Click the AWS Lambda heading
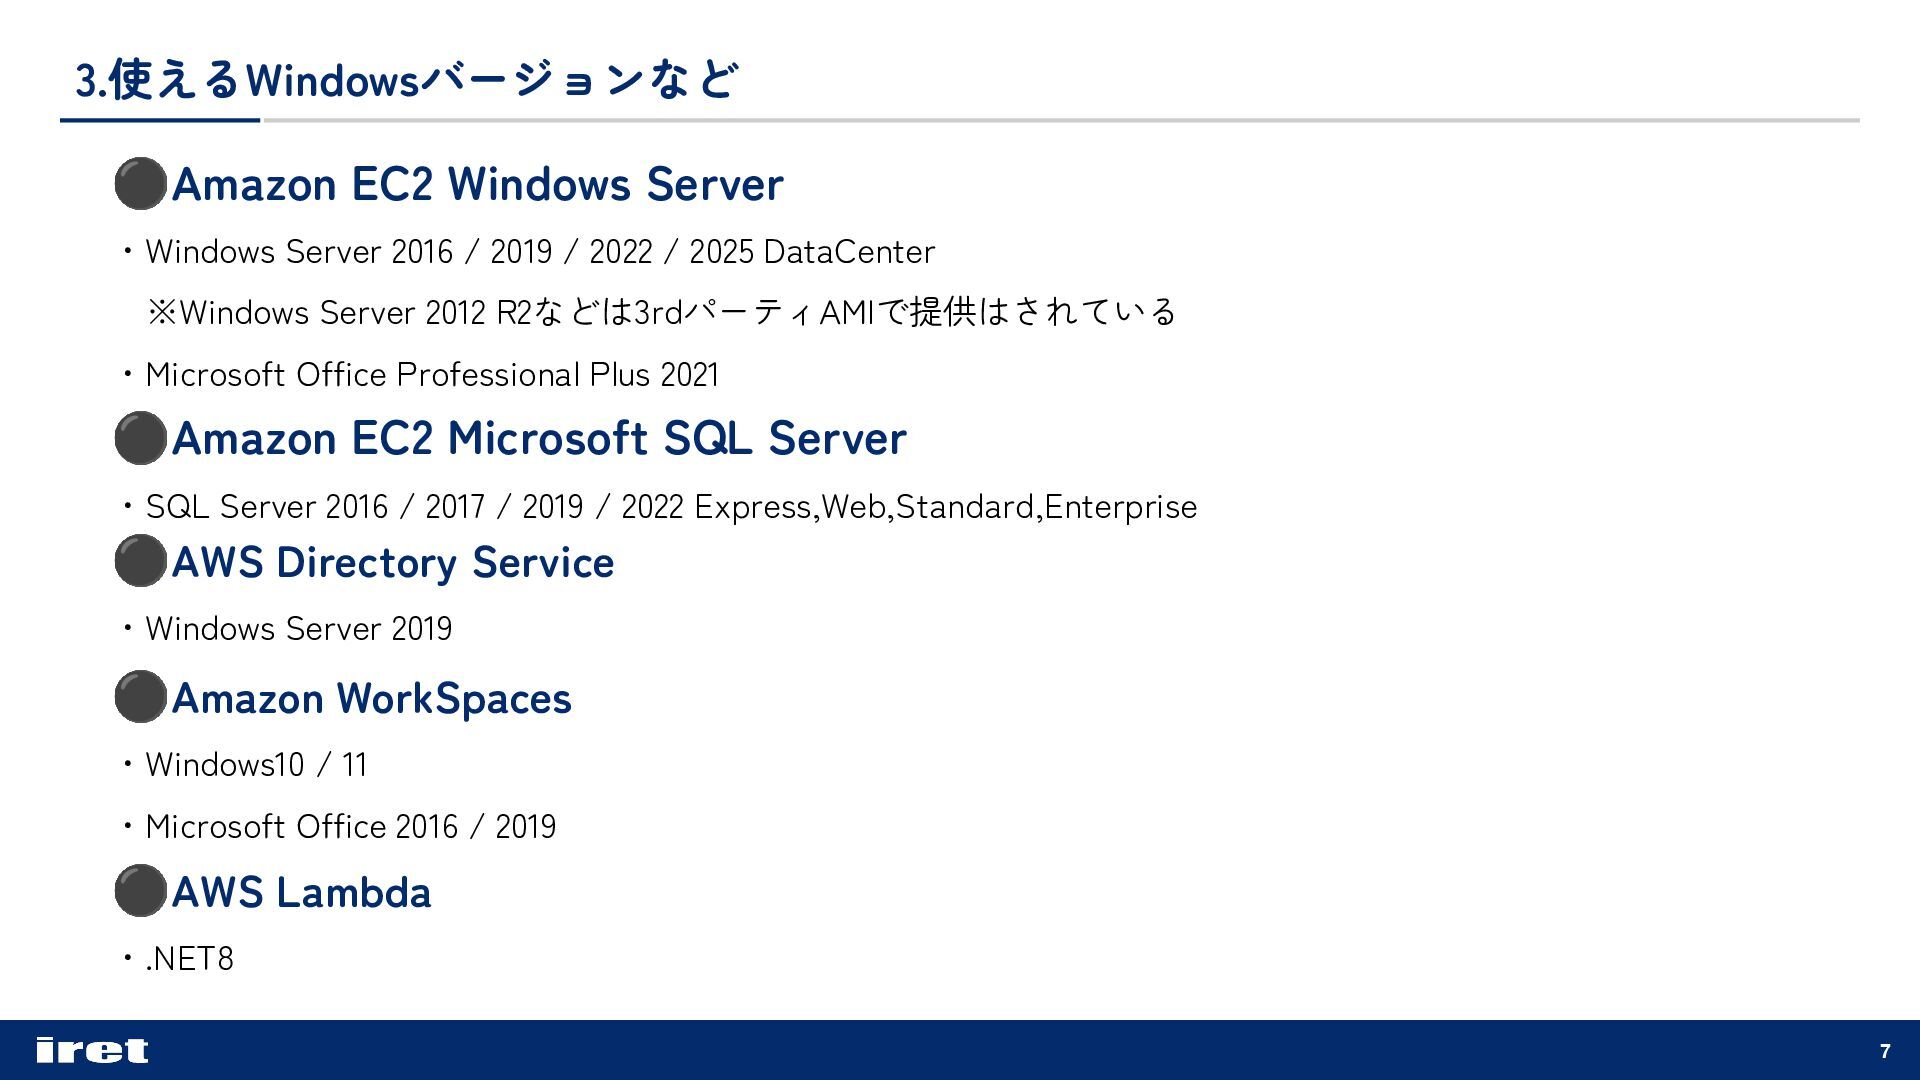Image resolution: width=1920 pixels, height=1080 pixels. [301, 893]
